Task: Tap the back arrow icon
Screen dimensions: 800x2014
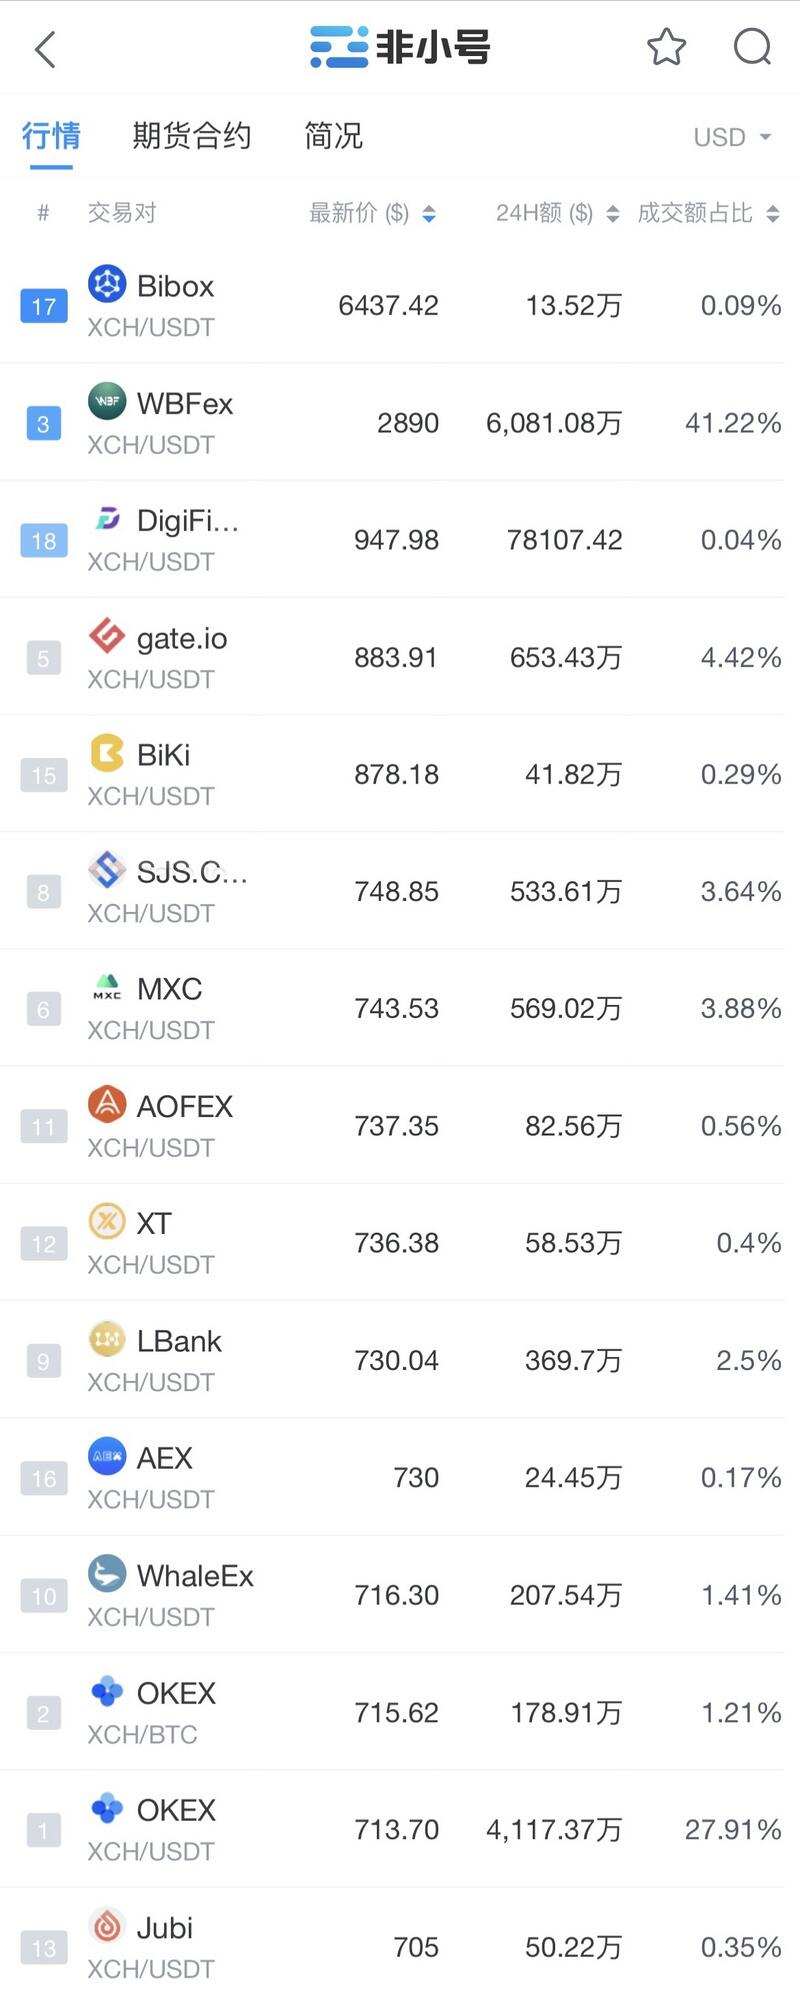Action: click(45, 48)
